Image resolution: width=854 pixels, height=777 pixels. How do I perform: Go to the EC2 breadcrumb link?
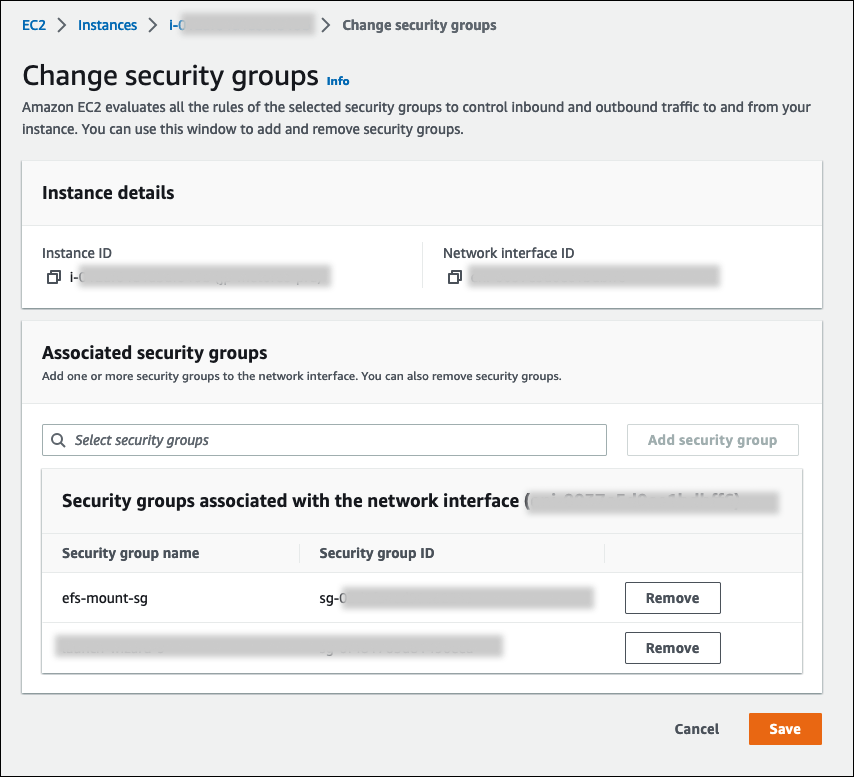(x=35, y=25)
